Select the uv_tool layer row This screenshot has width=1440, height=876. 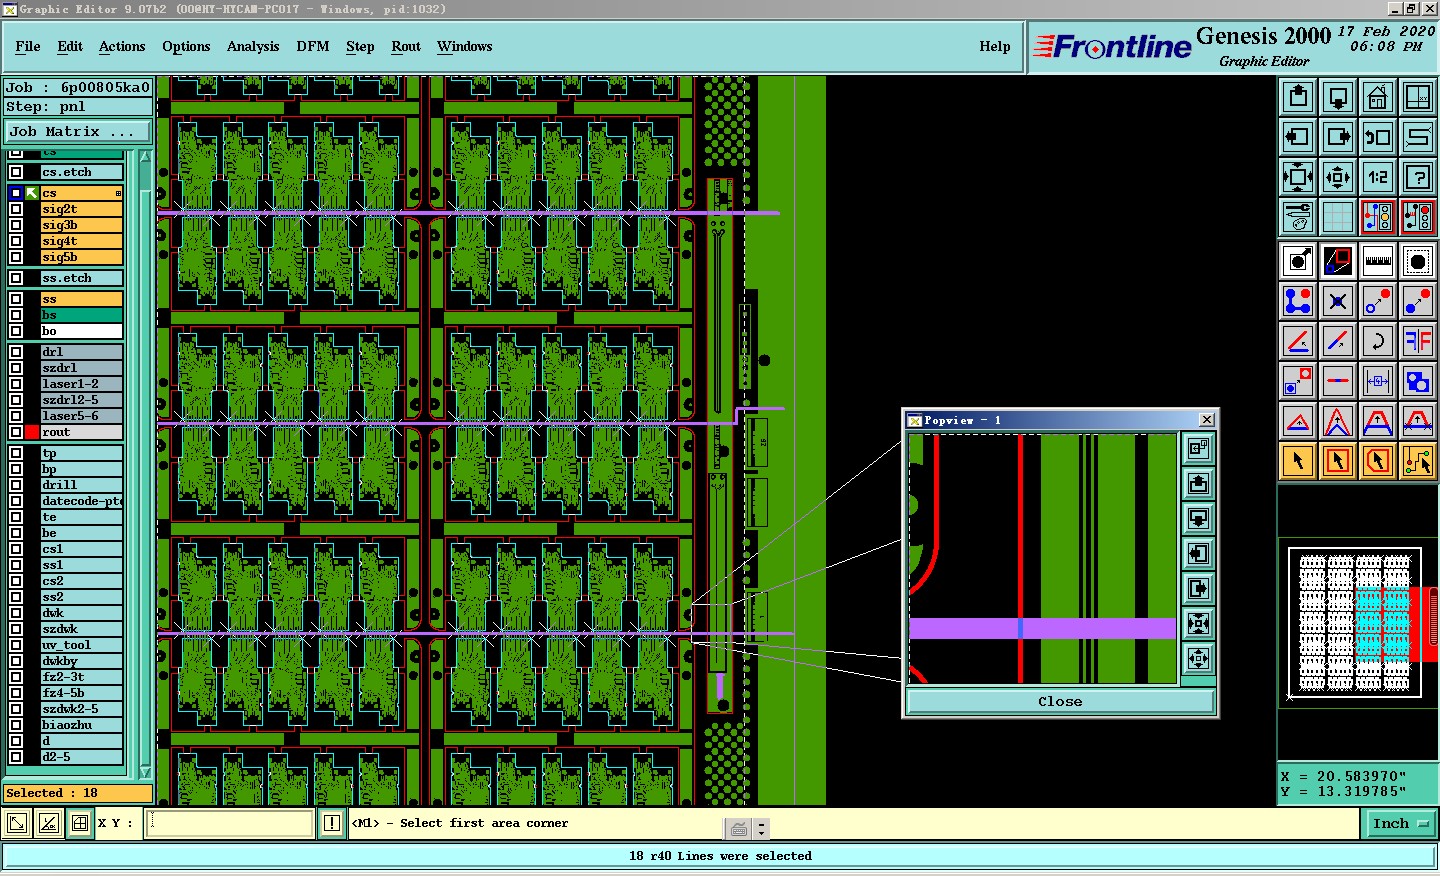tap(82, 645)
